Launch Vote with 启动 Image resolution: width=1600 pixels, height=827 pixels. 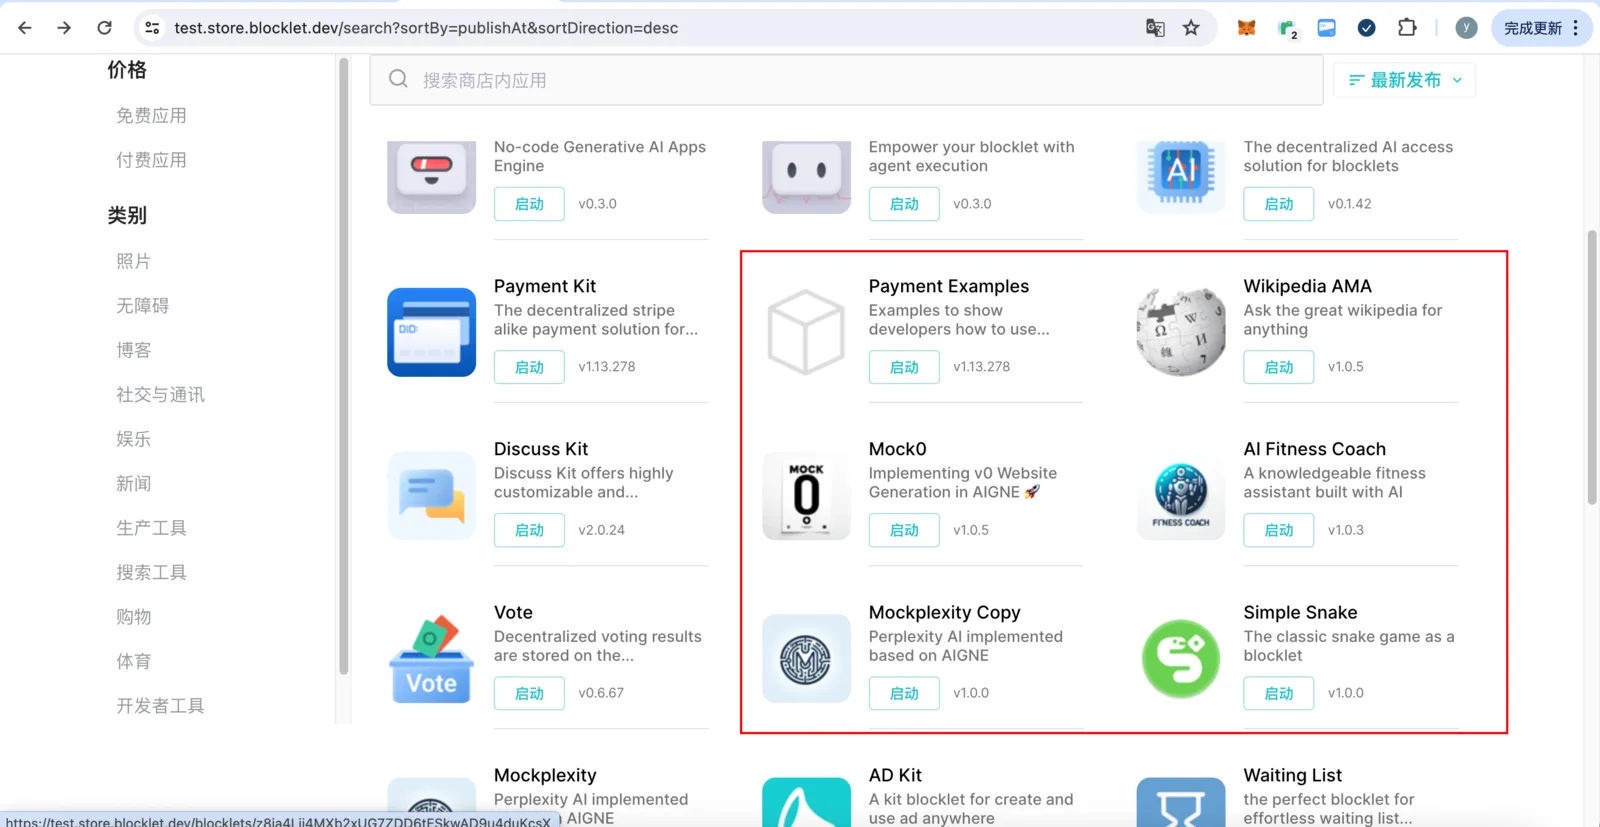[x=529, y=693]
